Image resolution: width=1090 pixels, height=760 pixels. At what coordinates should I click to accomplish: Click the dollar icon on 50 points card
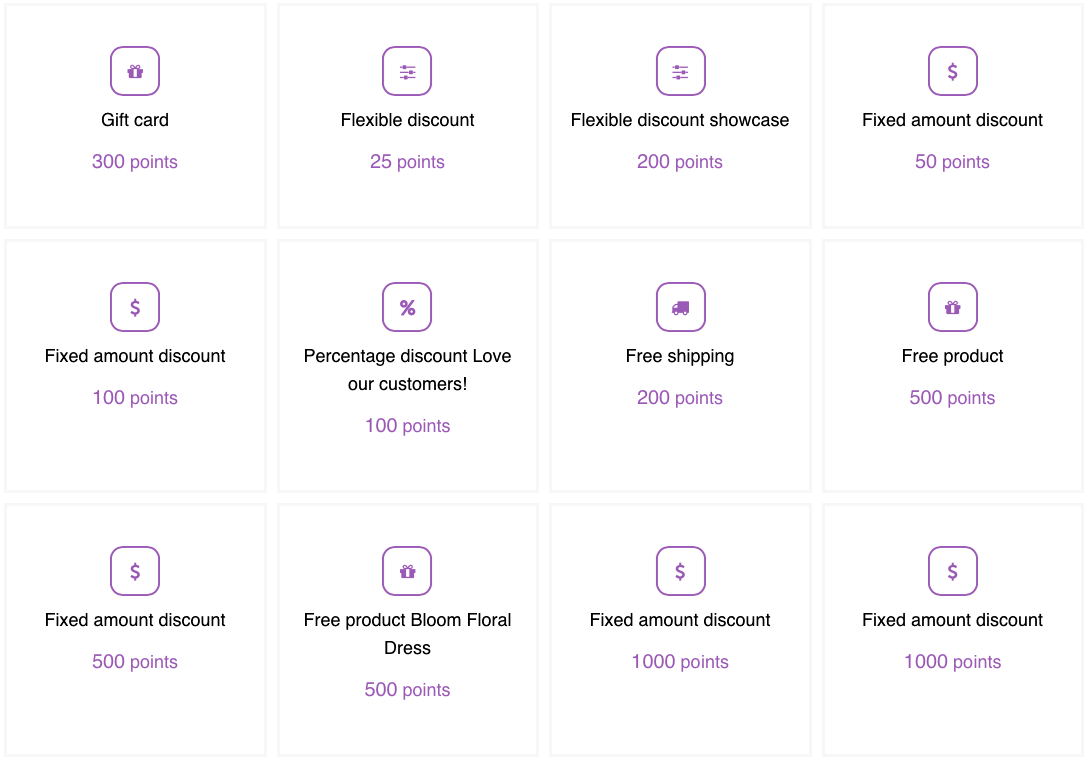(x=952, y=71)
